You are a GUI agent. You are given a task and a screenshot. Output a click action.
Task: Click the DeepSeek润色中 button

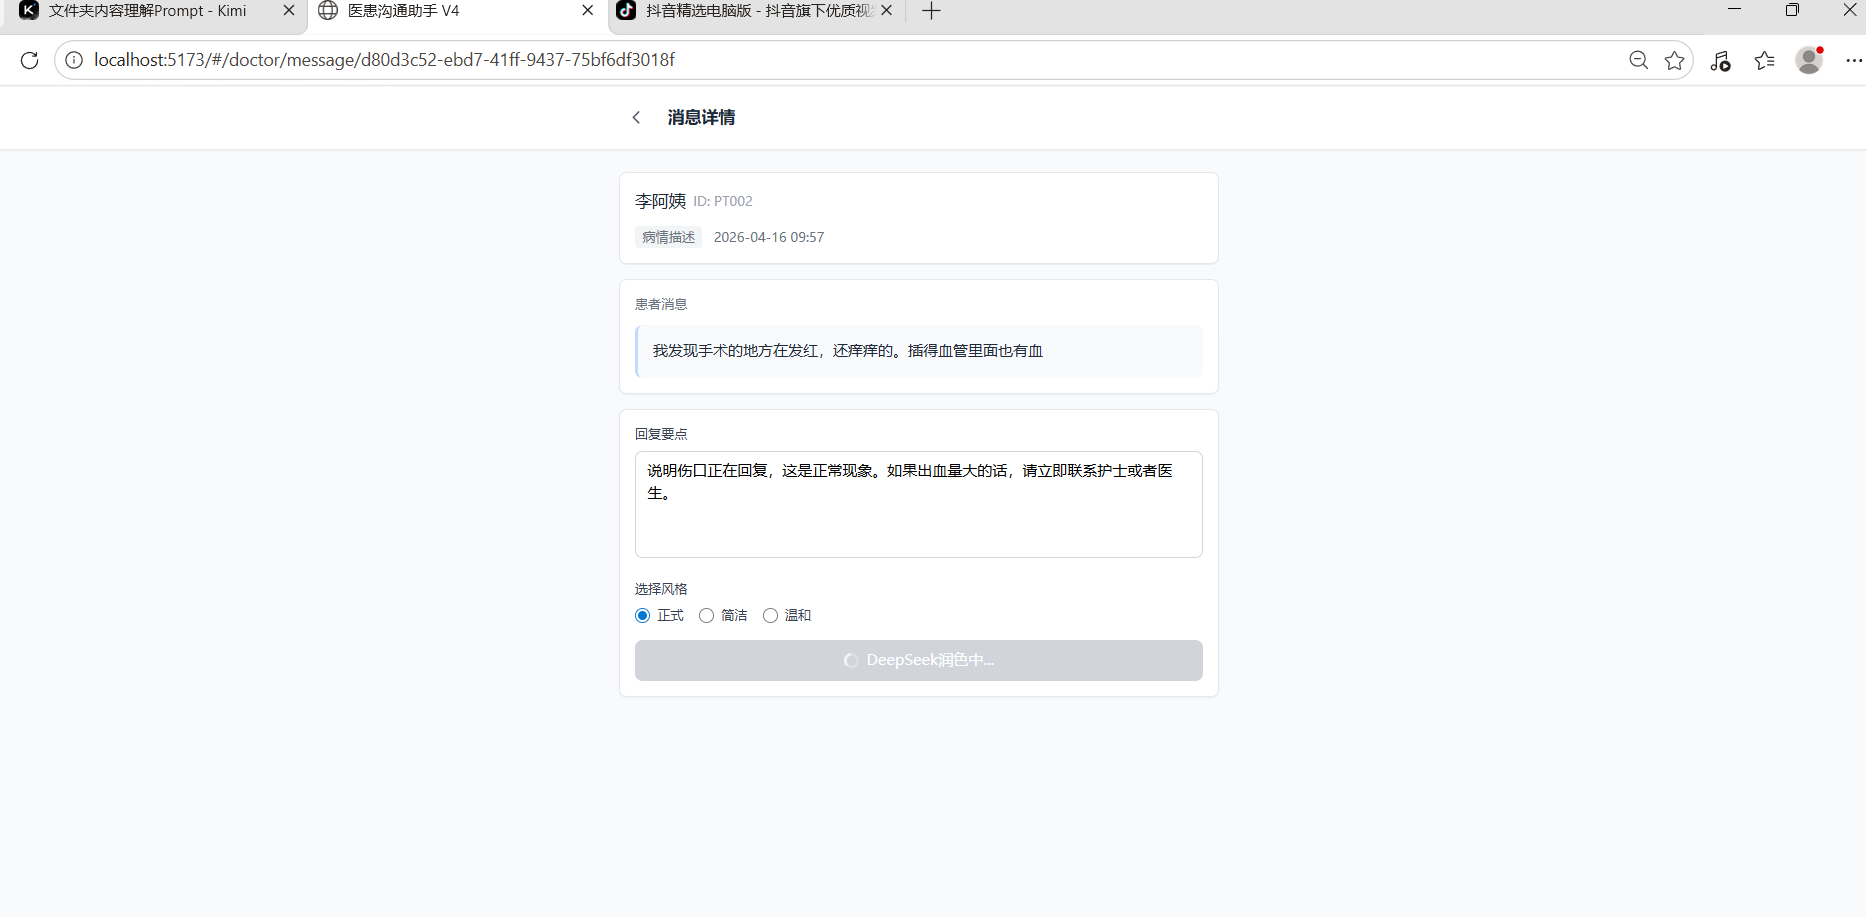pos(918,660)
